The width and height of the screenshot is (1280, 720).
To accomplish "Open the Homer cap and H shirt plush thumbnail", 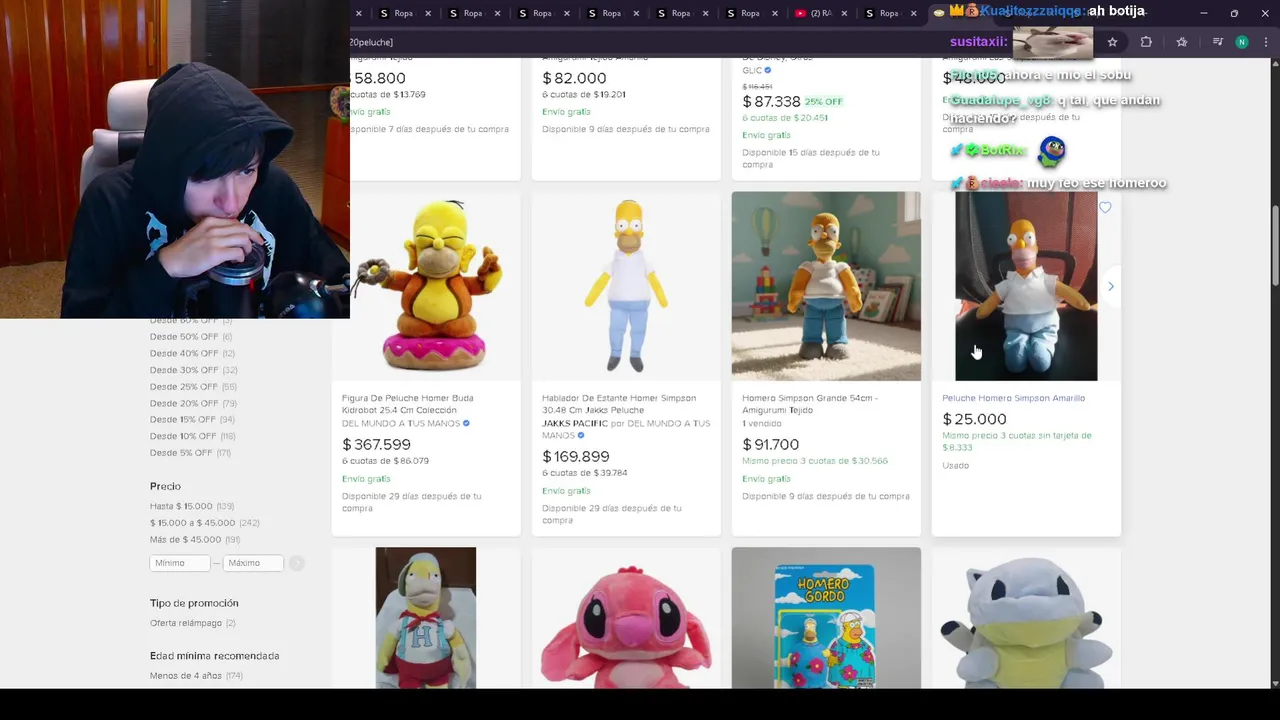I will pyautogui.click(x=426, y=618).
